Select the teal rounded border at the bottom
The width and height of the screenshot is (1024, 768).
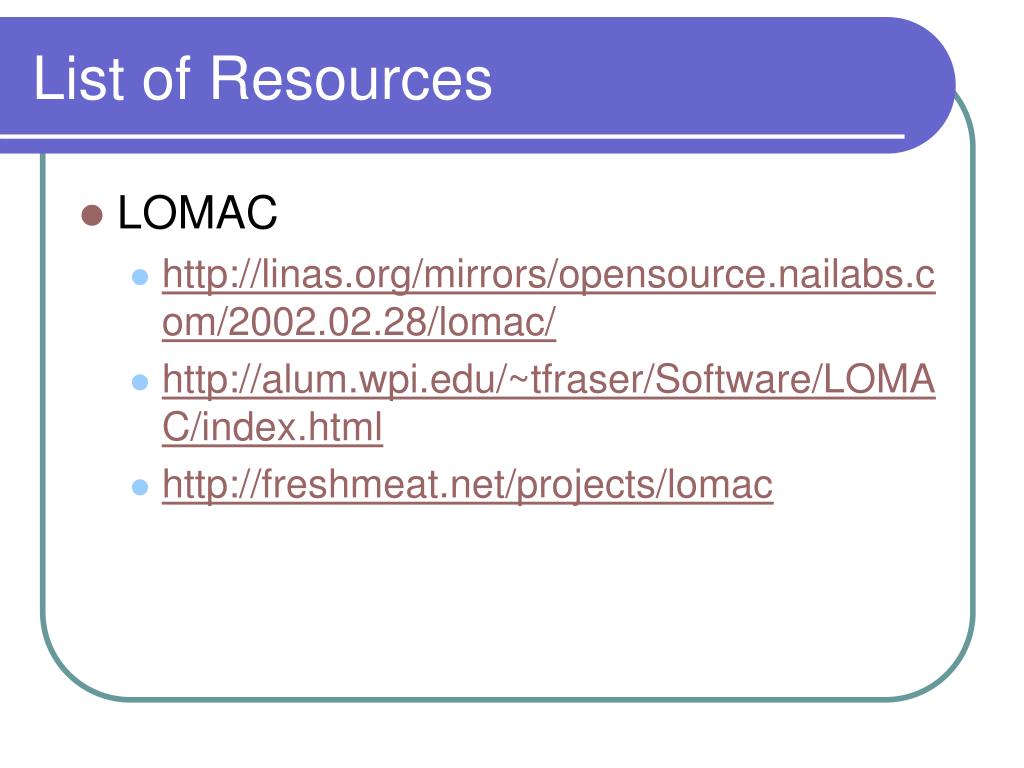click(508, 699)
